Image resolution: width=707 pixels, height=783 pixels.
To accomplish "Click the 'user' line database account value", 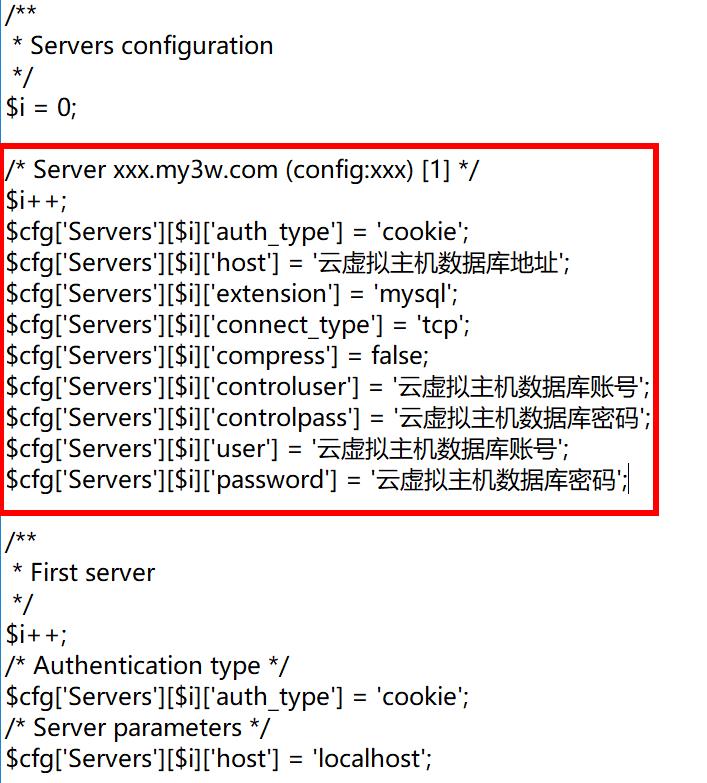I will pos(437,449).
